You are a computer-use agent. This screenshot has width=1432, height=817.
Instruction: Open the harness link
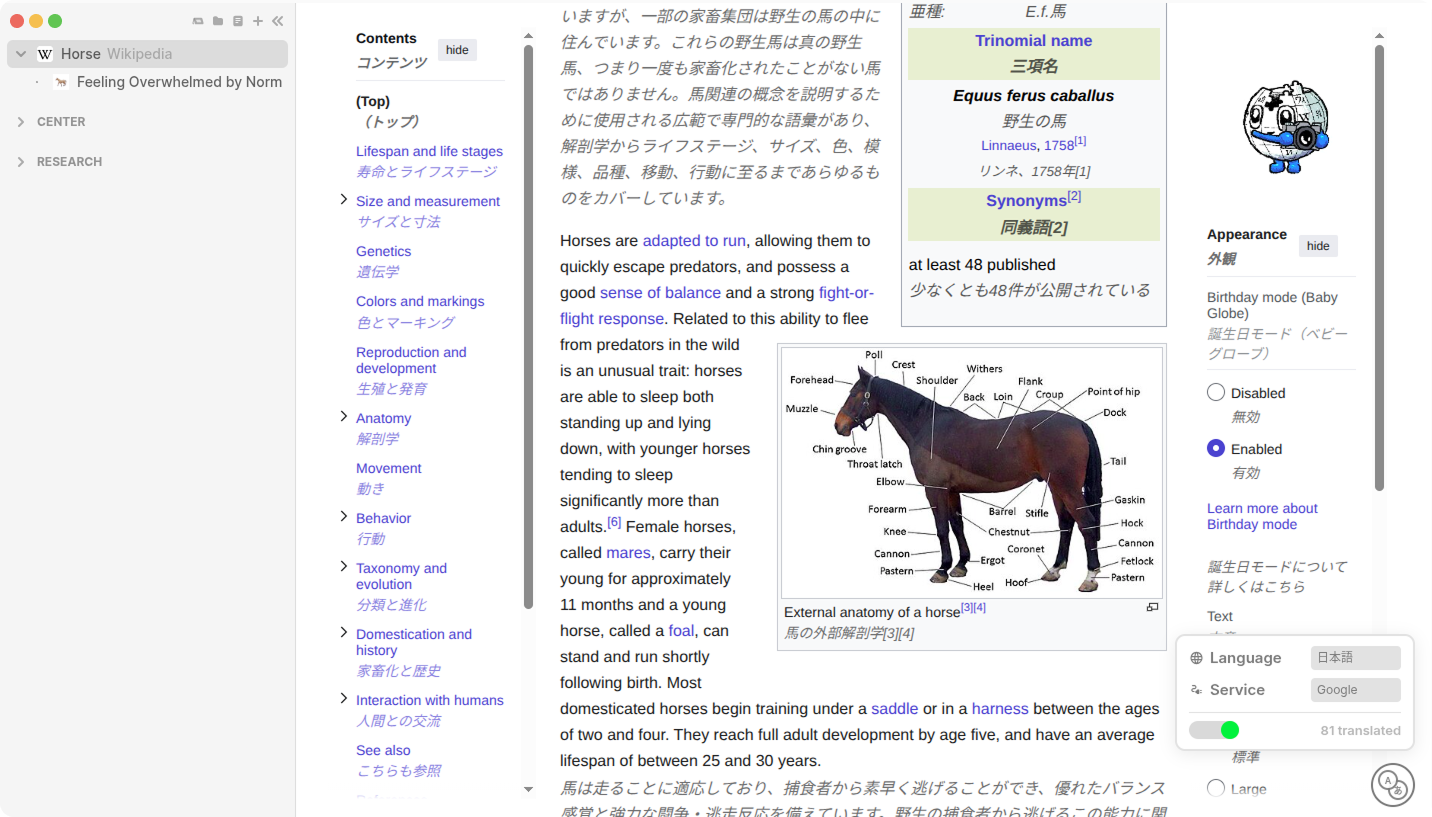click(1000, 709)
